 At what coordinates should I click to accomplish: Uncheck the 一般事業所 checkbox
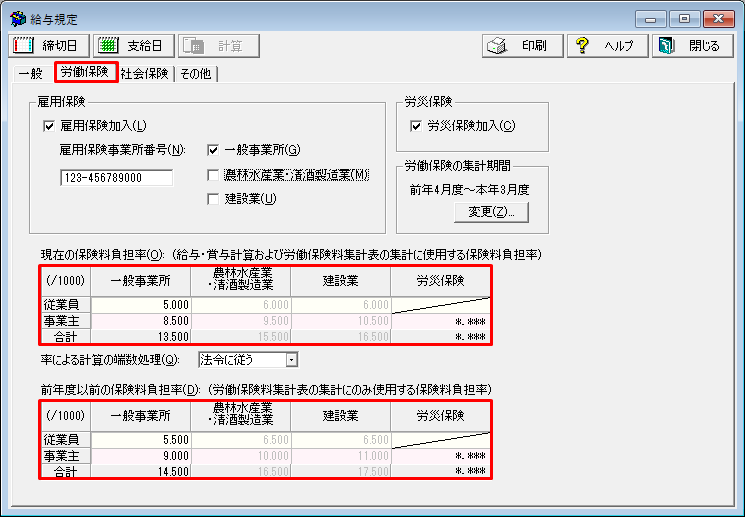pos(213,151)
